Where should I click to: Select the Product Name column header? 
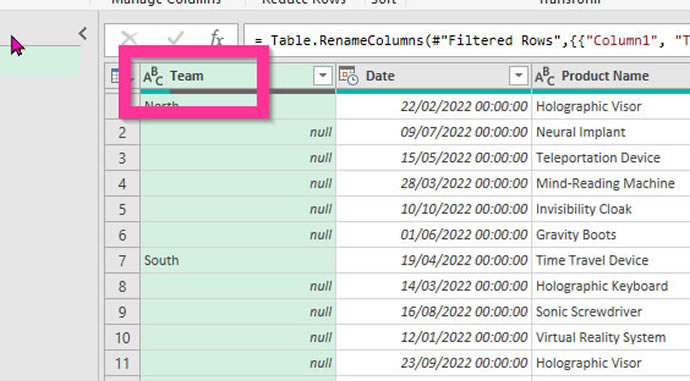point(611,76)
